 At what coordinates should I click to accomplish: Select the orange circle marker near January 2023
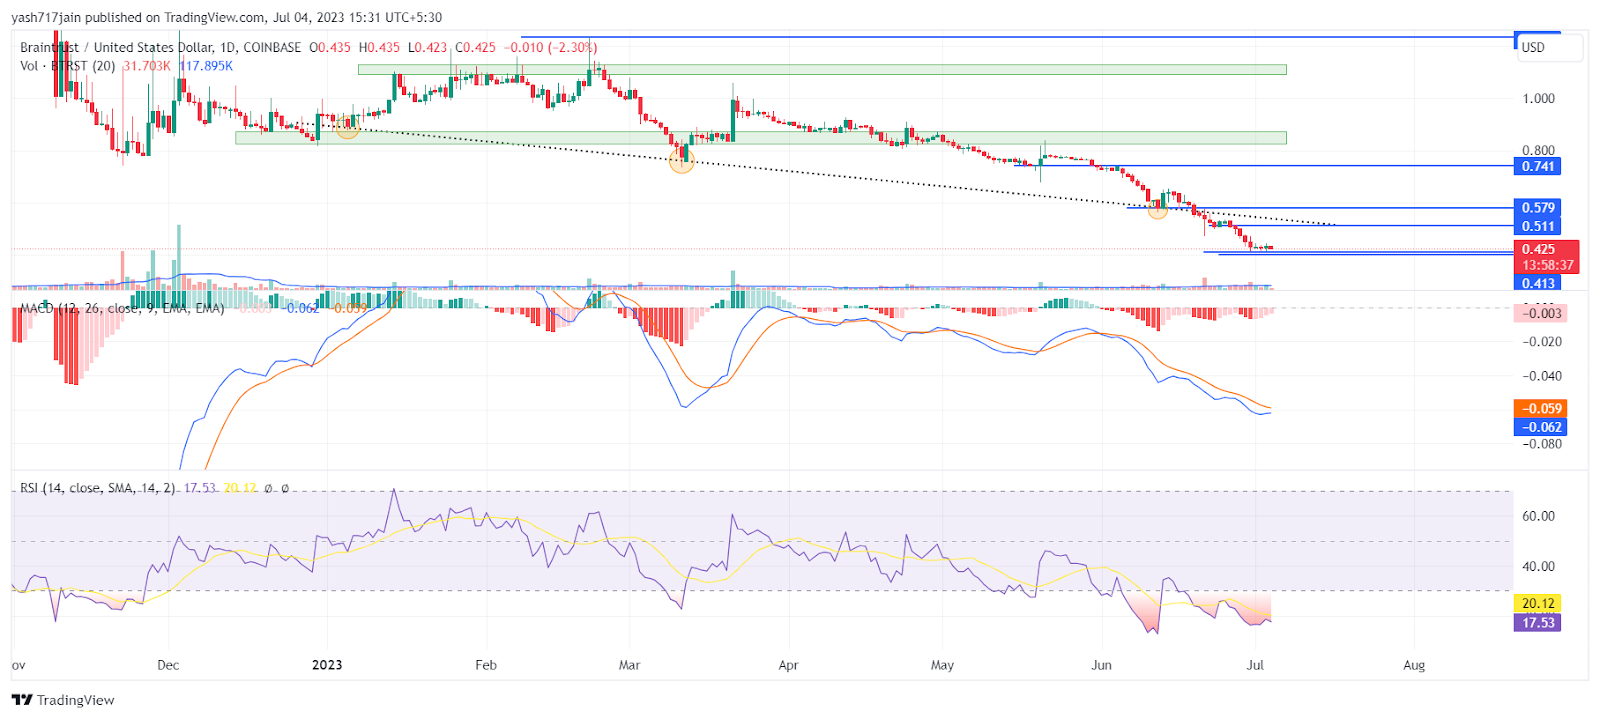347,127
